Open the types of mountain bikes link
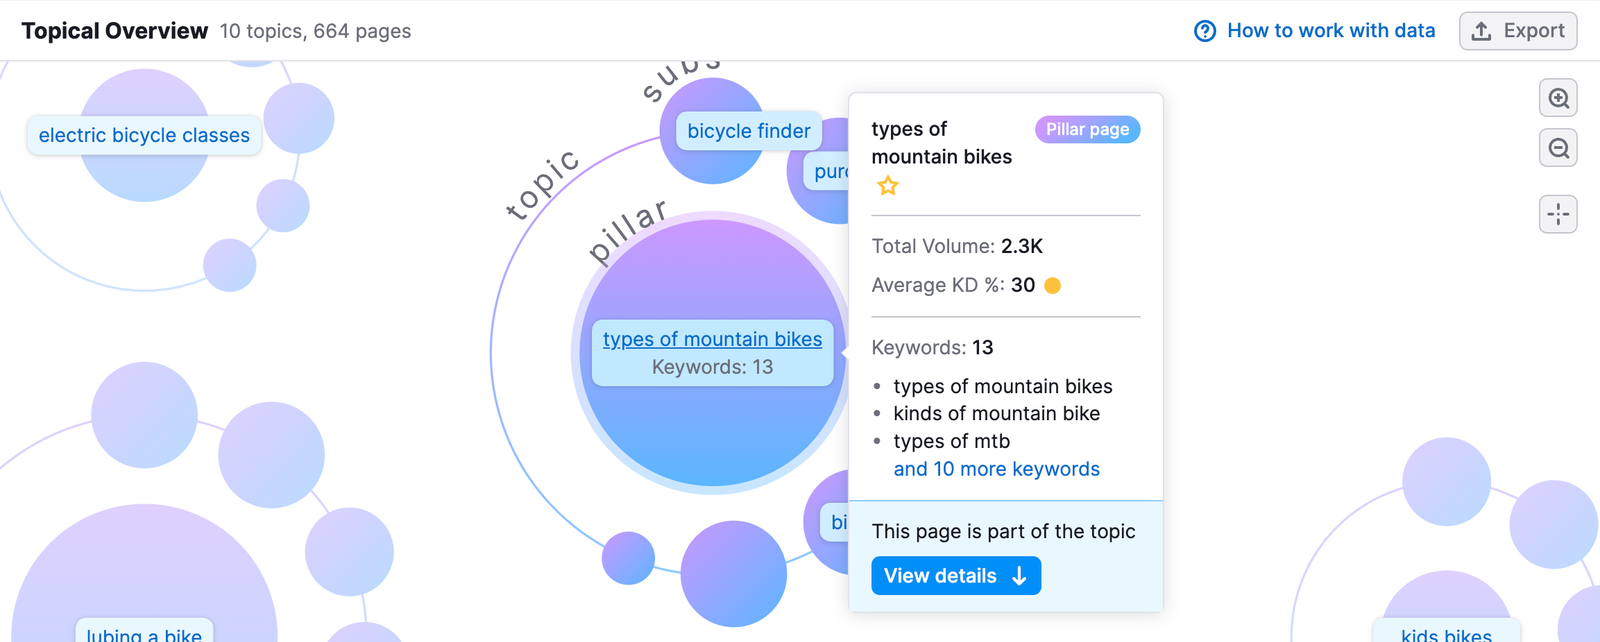Image resolution: width=1600 pixels, height=642 pixels. point(712,339)
